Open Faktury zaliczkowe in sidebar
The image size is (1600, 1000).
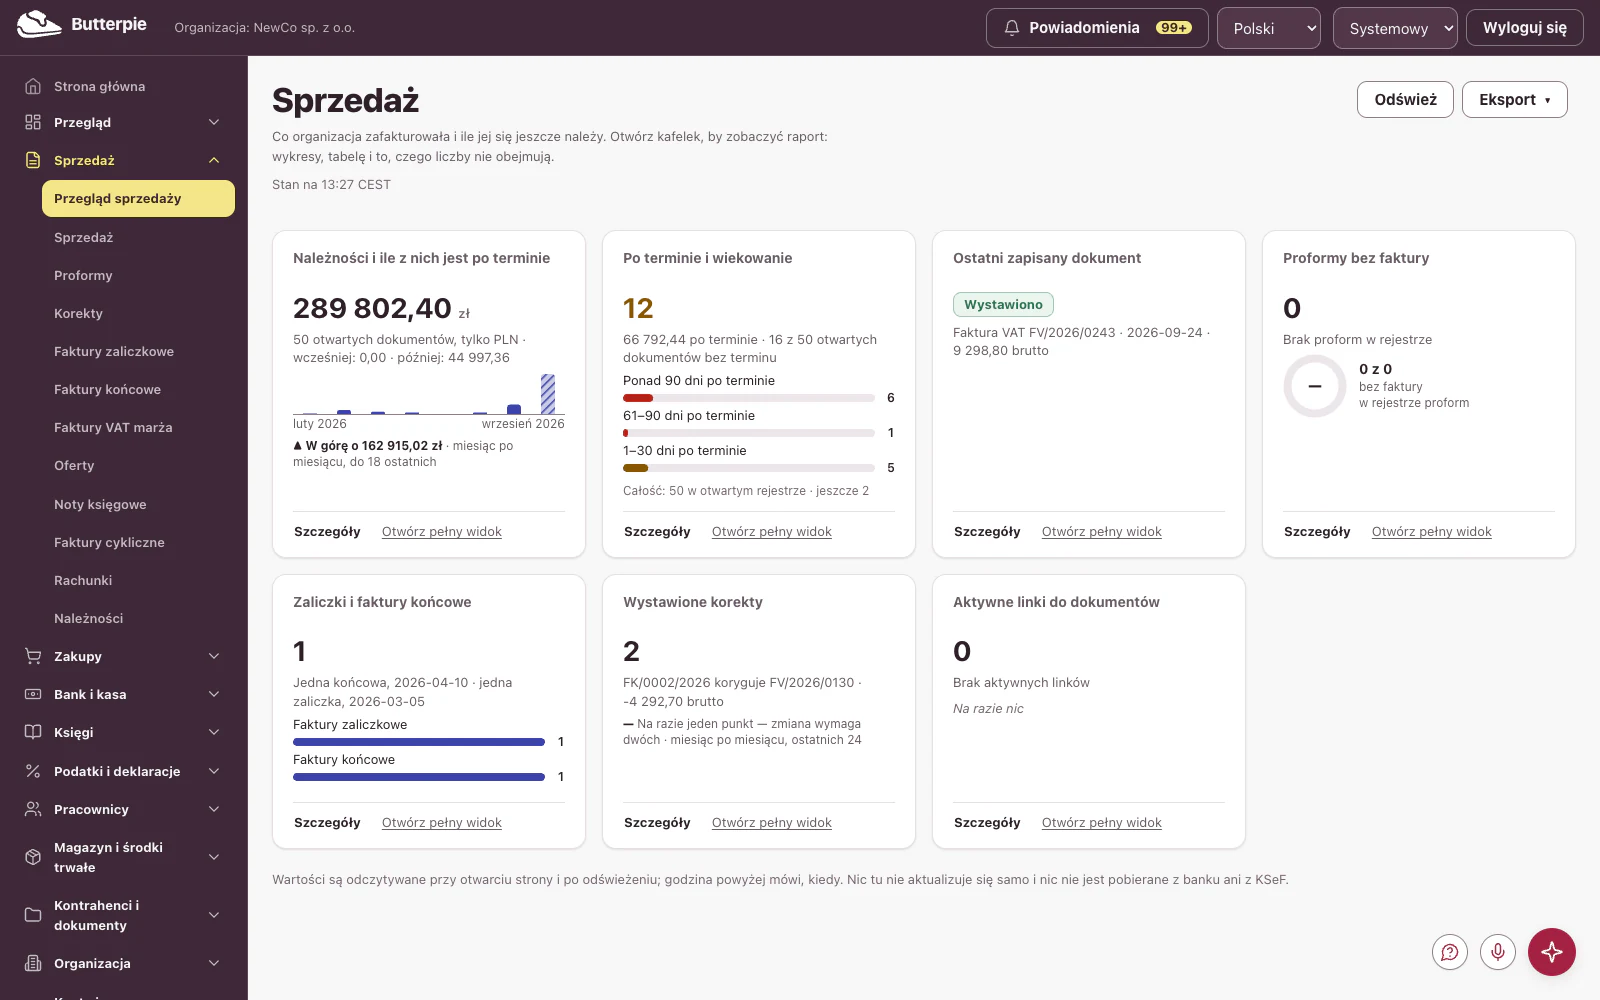(x=138, y=351)
